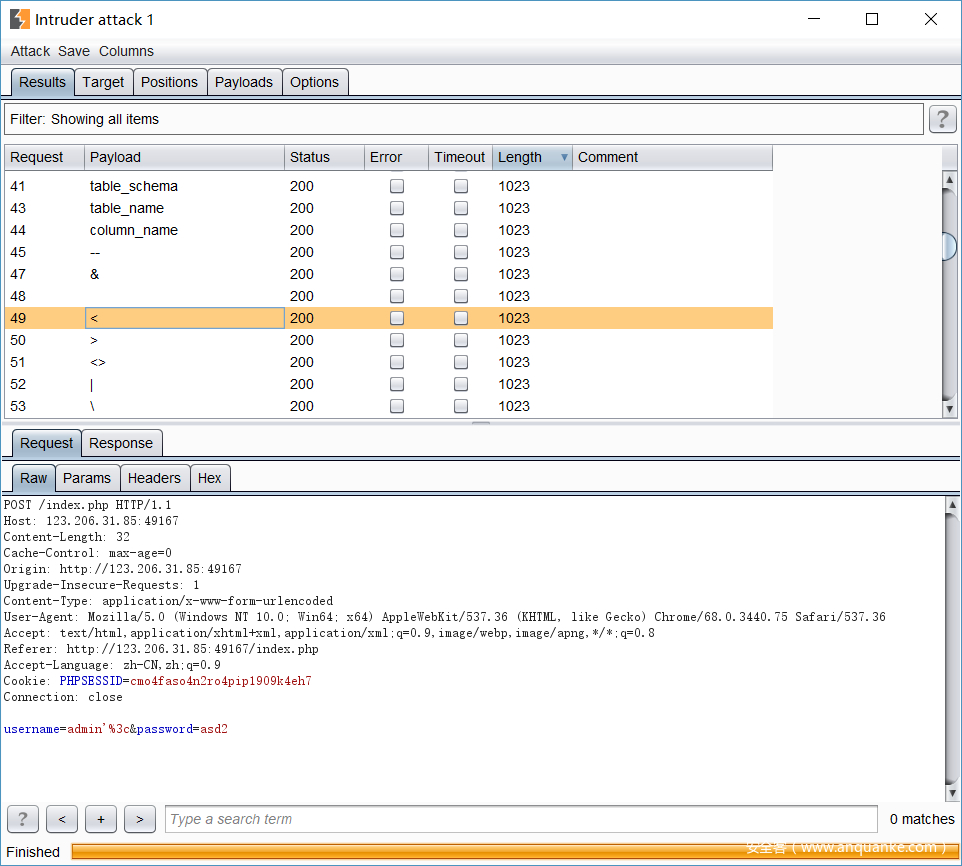Viewport: 962px width, 866px height.
Task: Open the Request message tab
Action: (47, 443)
